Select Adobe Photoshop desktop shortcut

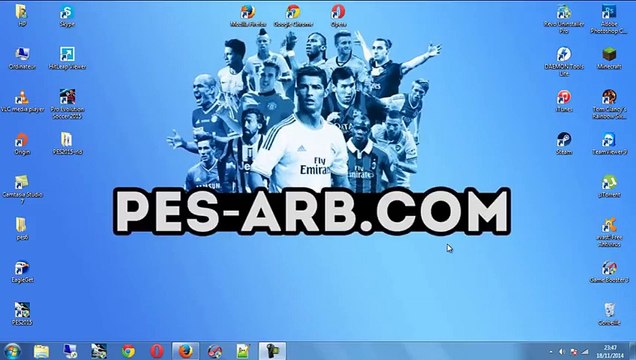[x=609, y=19]
